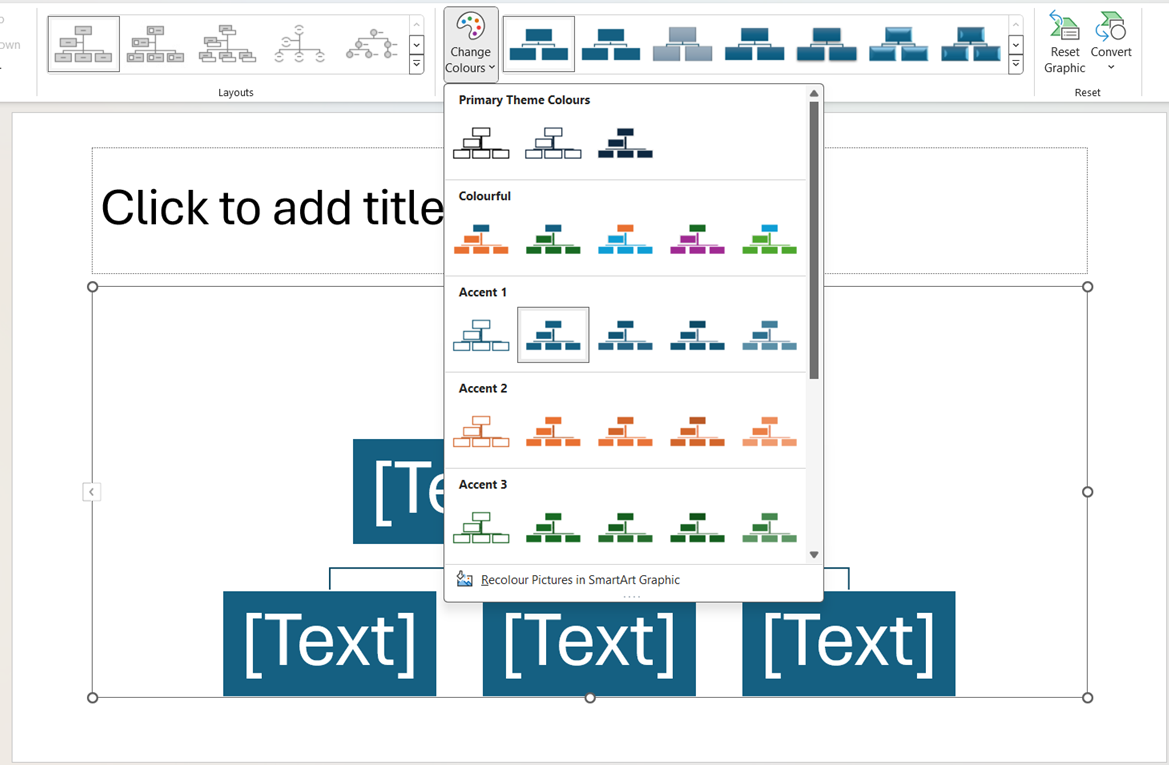
Task: Choose Accent 2 orange Coloured Fill
Action: [x=553, y=432]
